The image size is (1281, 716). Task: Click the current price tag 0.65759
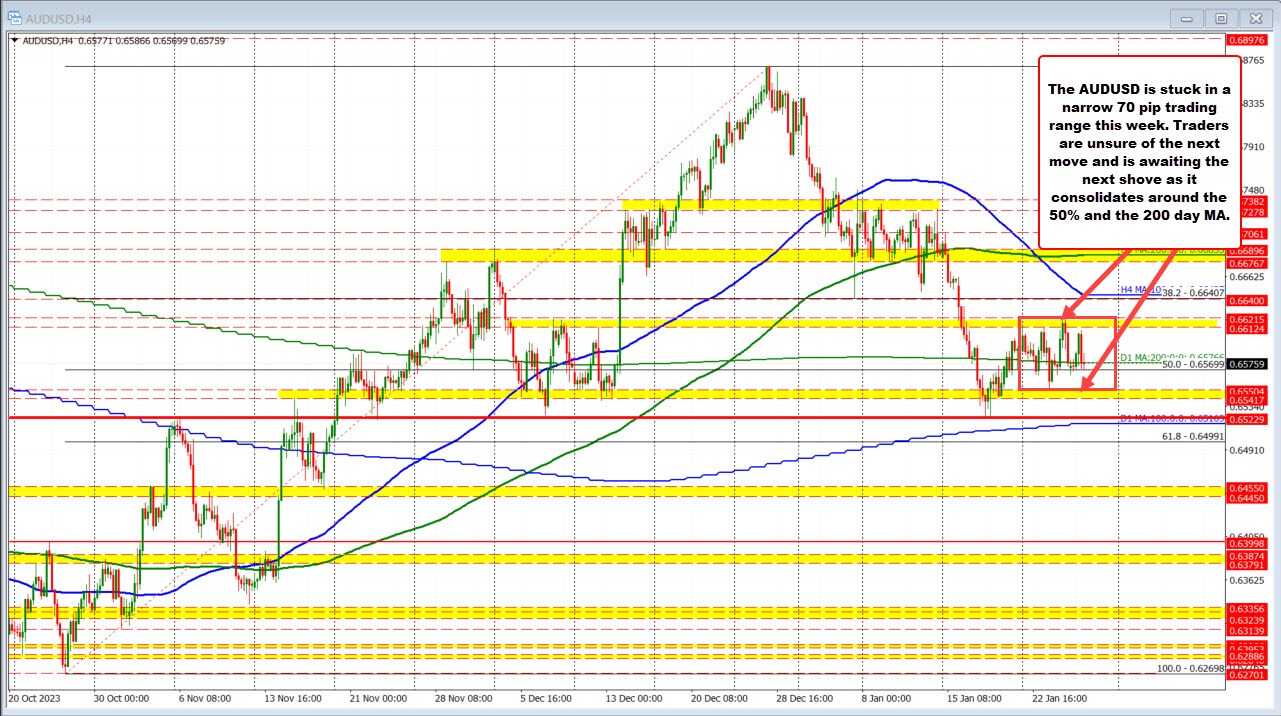tap(1246, 363)
